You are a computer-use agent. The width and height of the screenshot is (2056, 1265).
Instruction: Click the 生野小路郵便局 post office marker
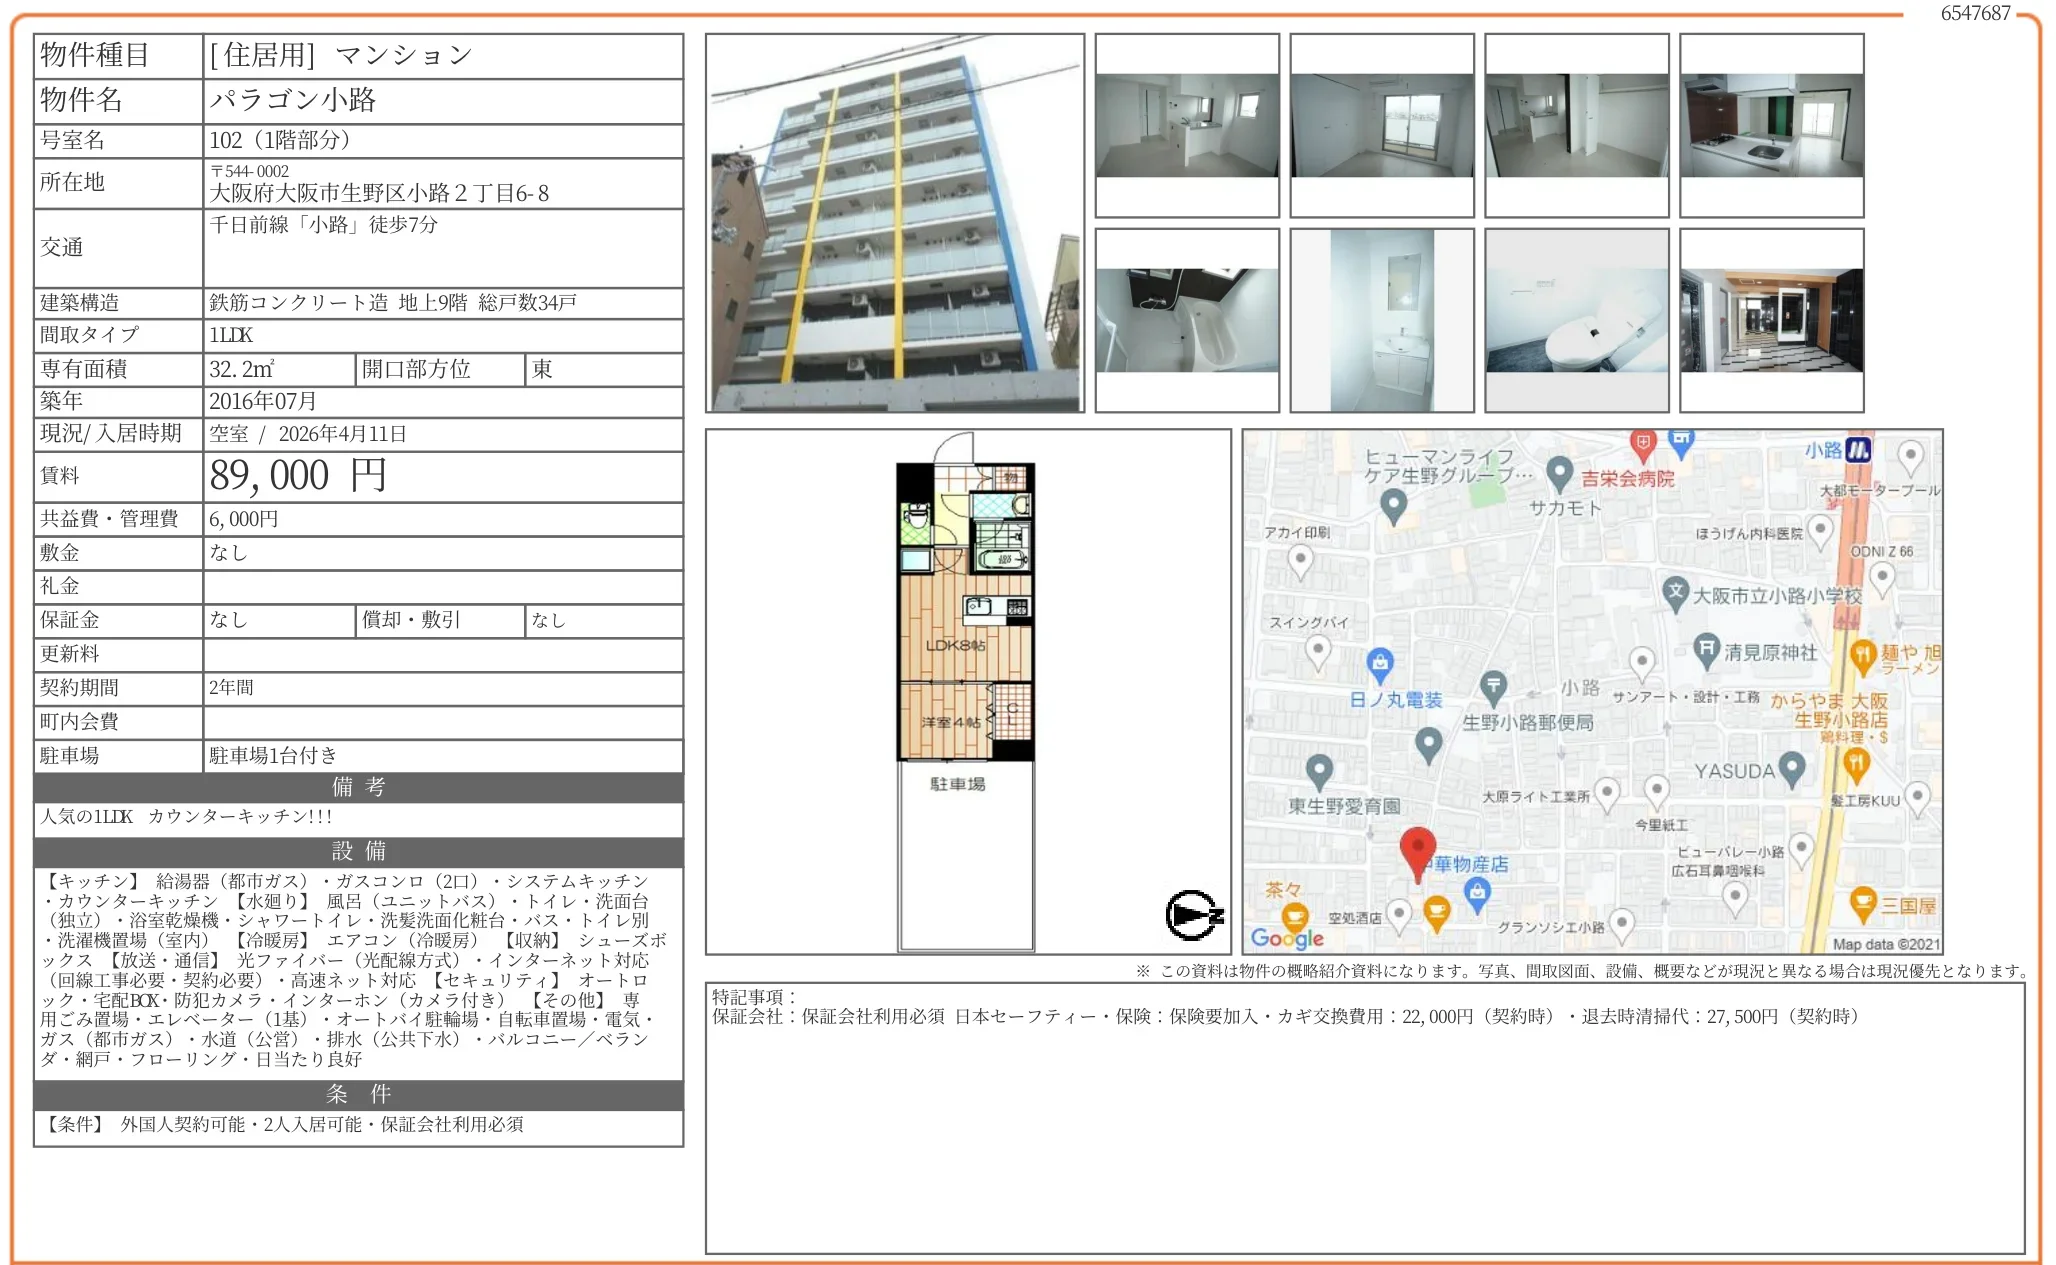[1493, 686]
